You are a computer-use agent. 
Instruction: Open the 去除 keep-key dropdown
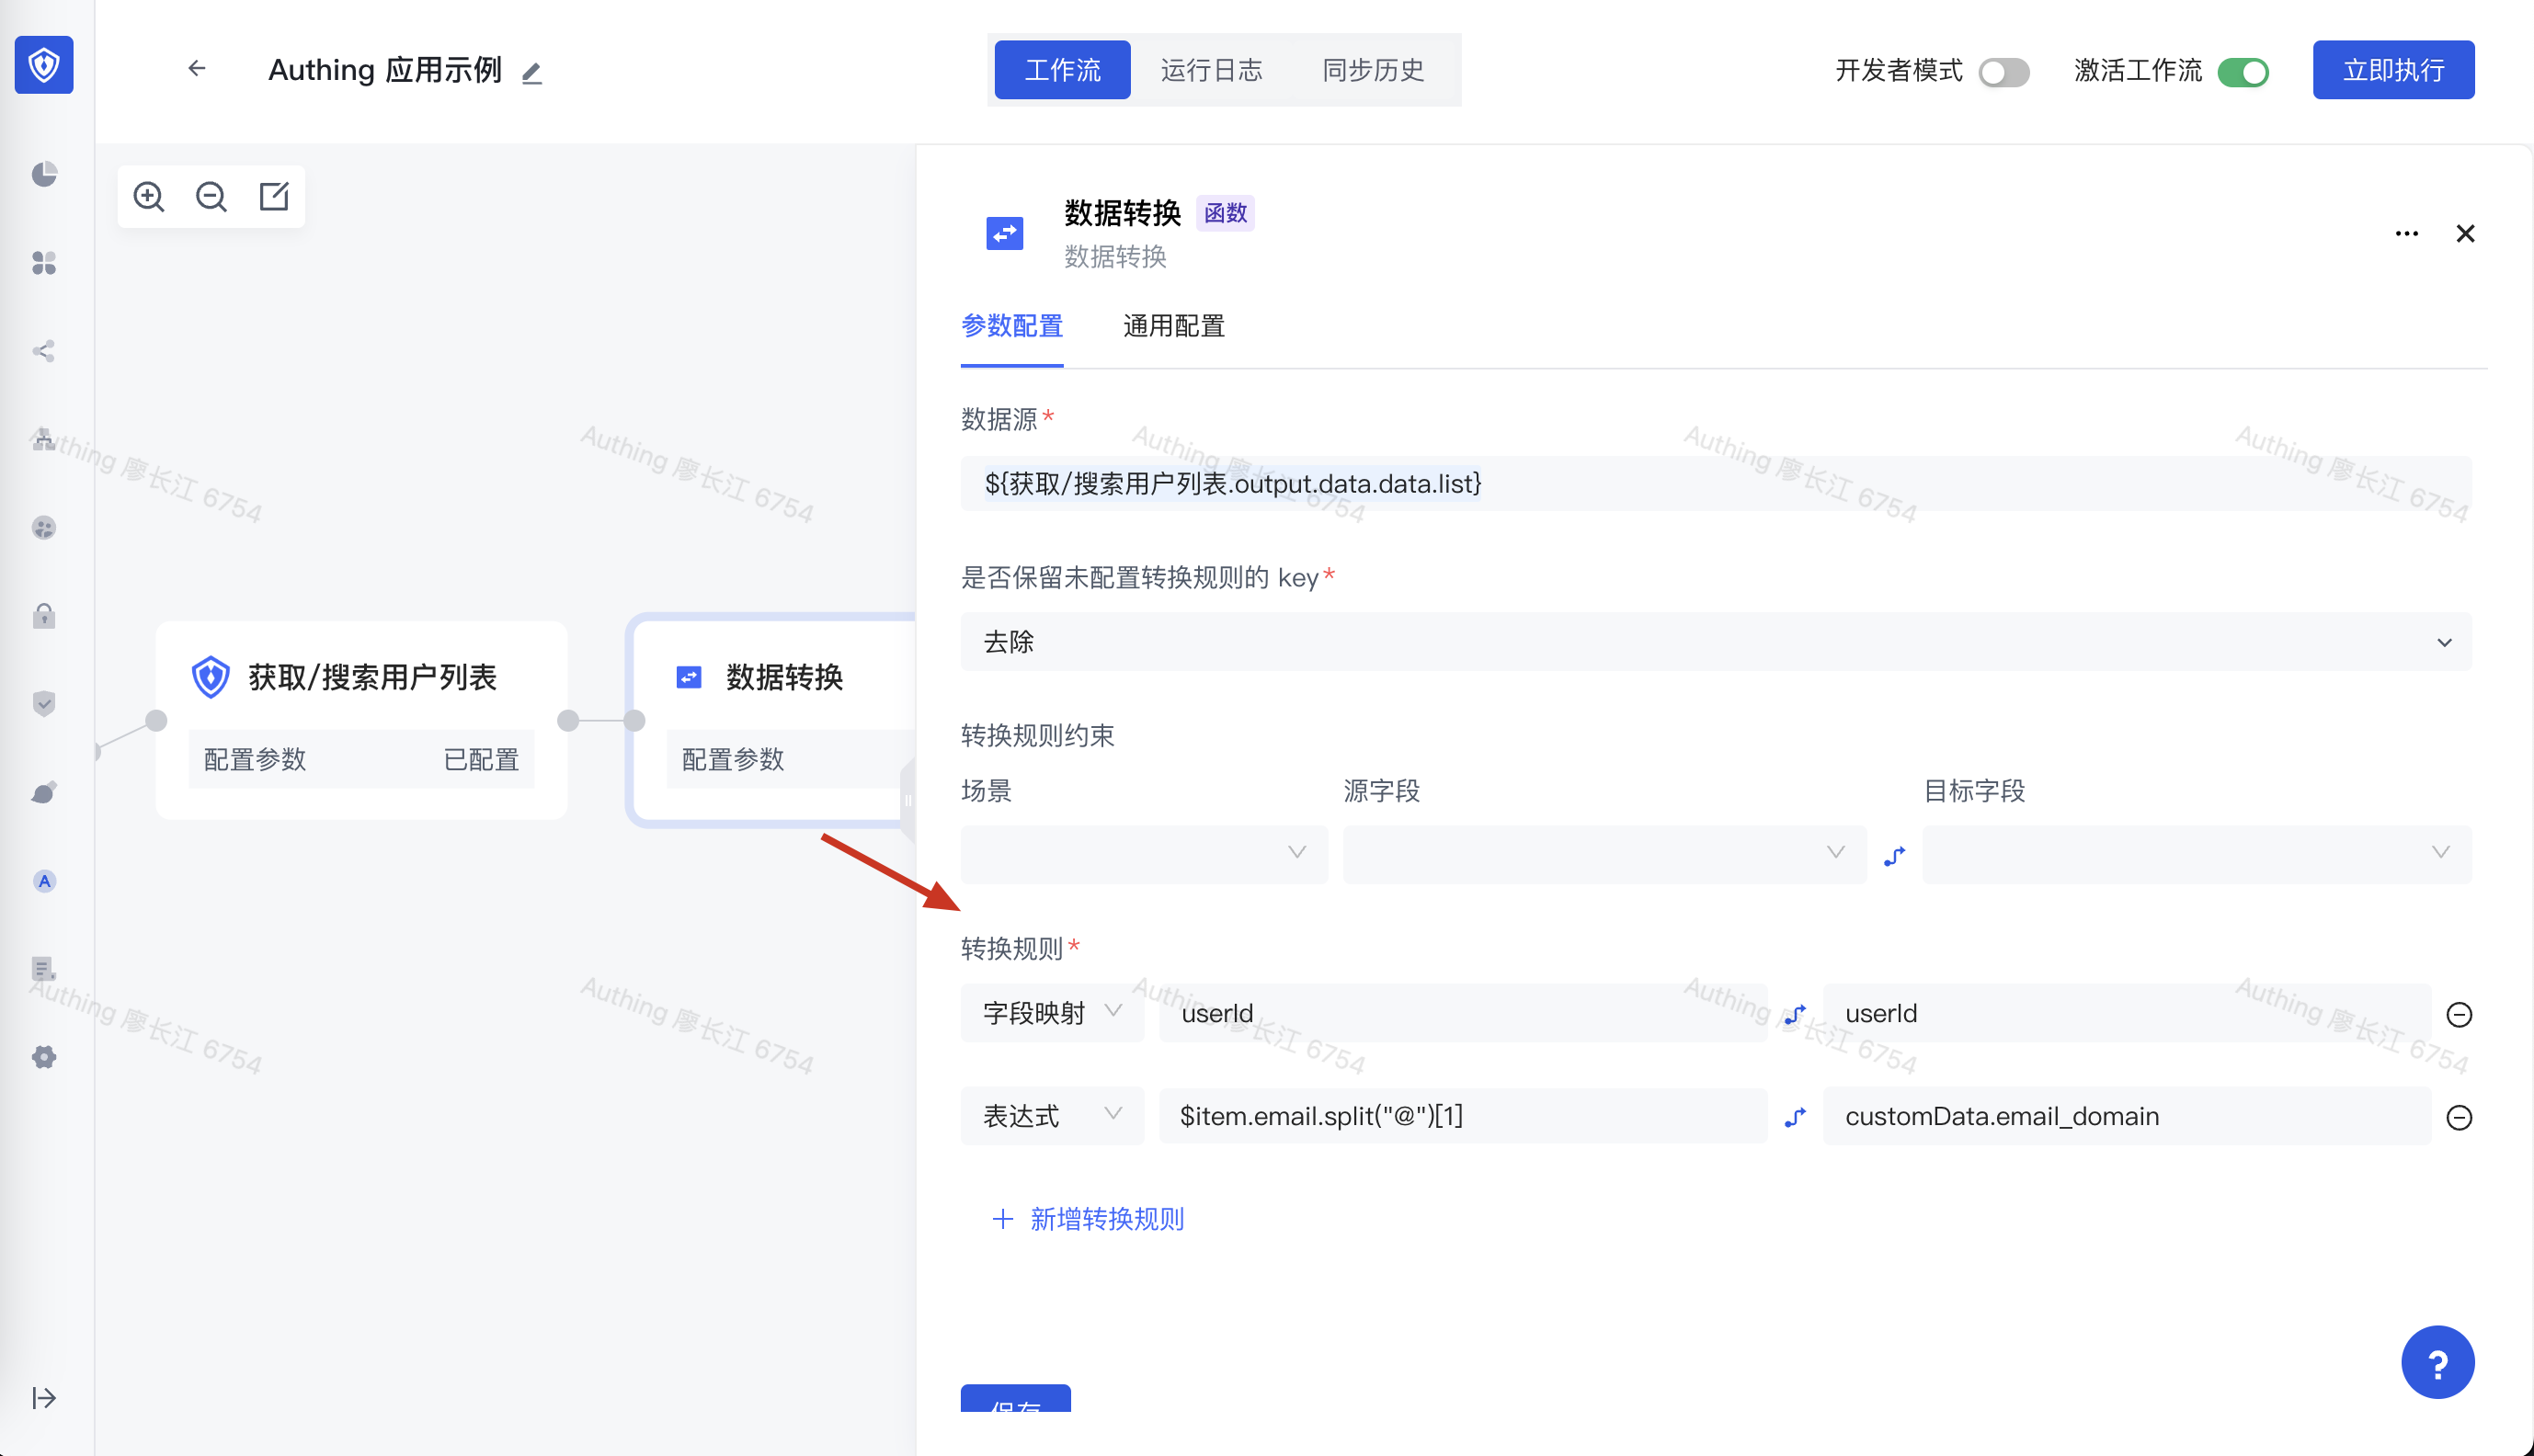1715,642
